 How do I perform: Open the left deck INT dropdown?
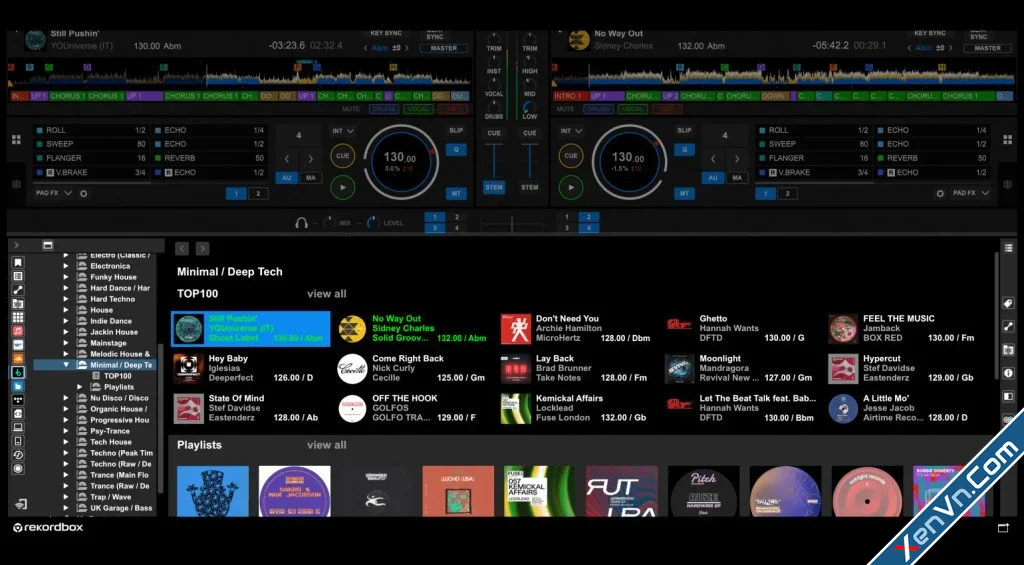(x=343, y=131)
